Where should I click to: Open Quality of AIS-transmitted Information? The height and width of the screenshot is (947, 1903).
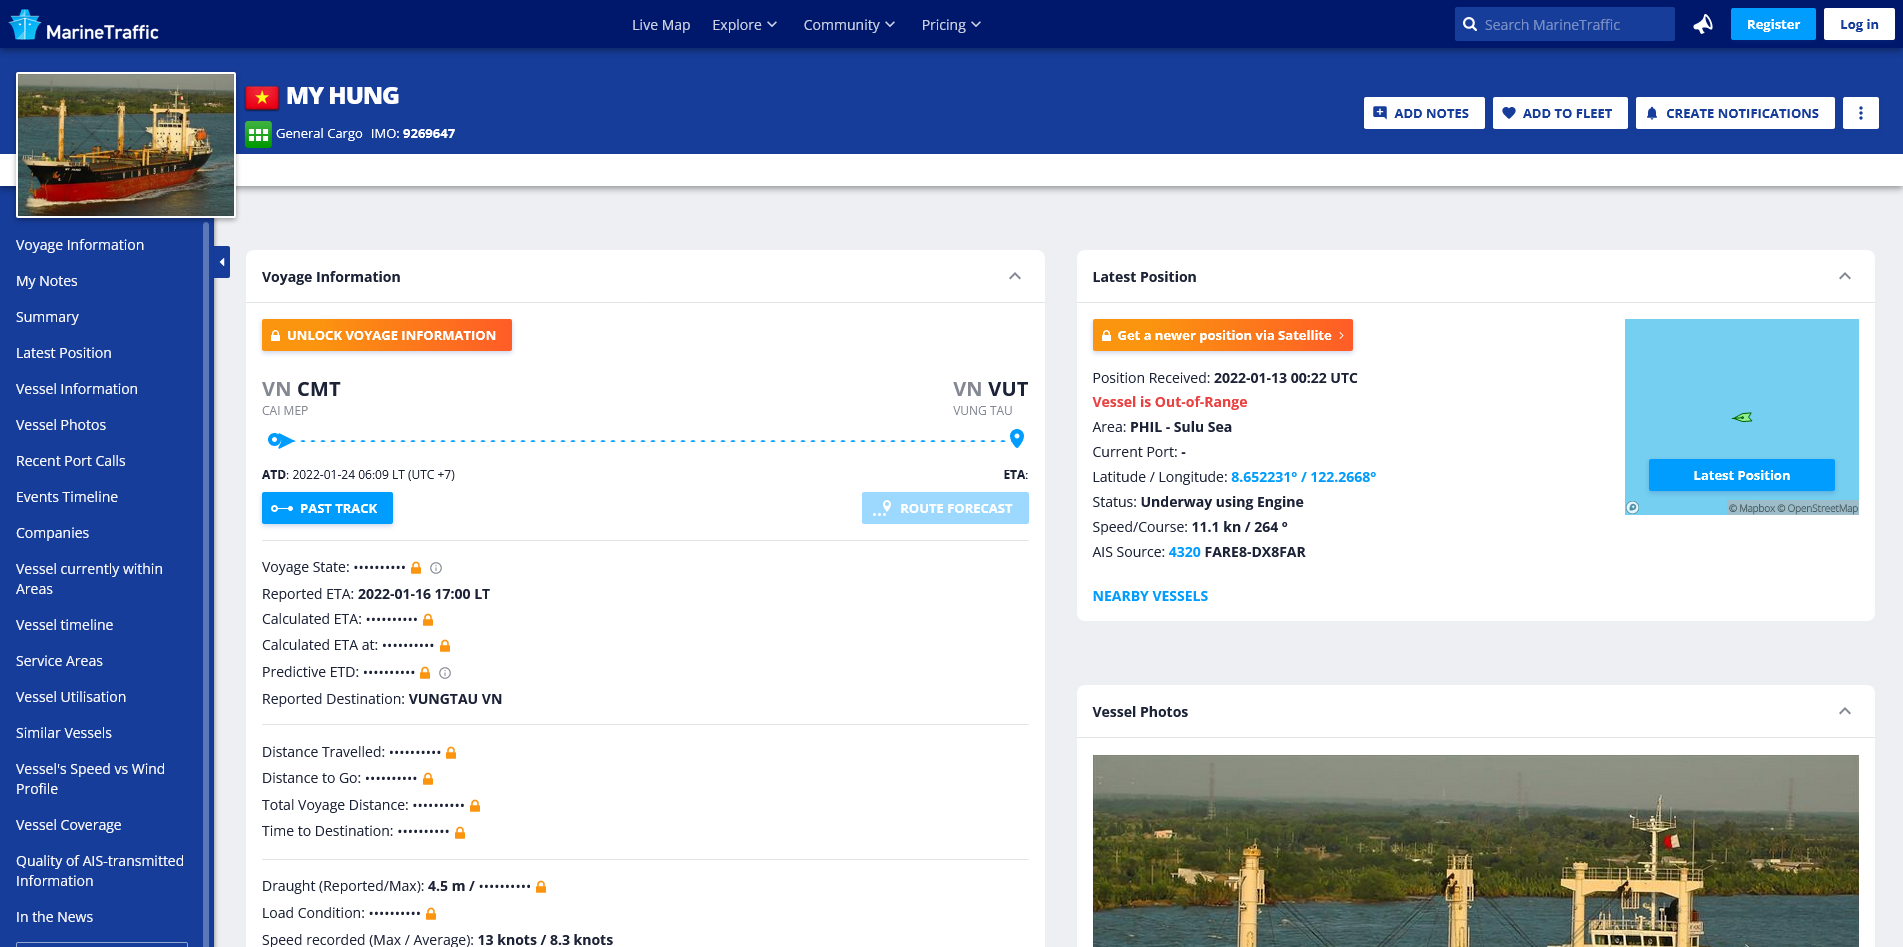tap(100, 871)
